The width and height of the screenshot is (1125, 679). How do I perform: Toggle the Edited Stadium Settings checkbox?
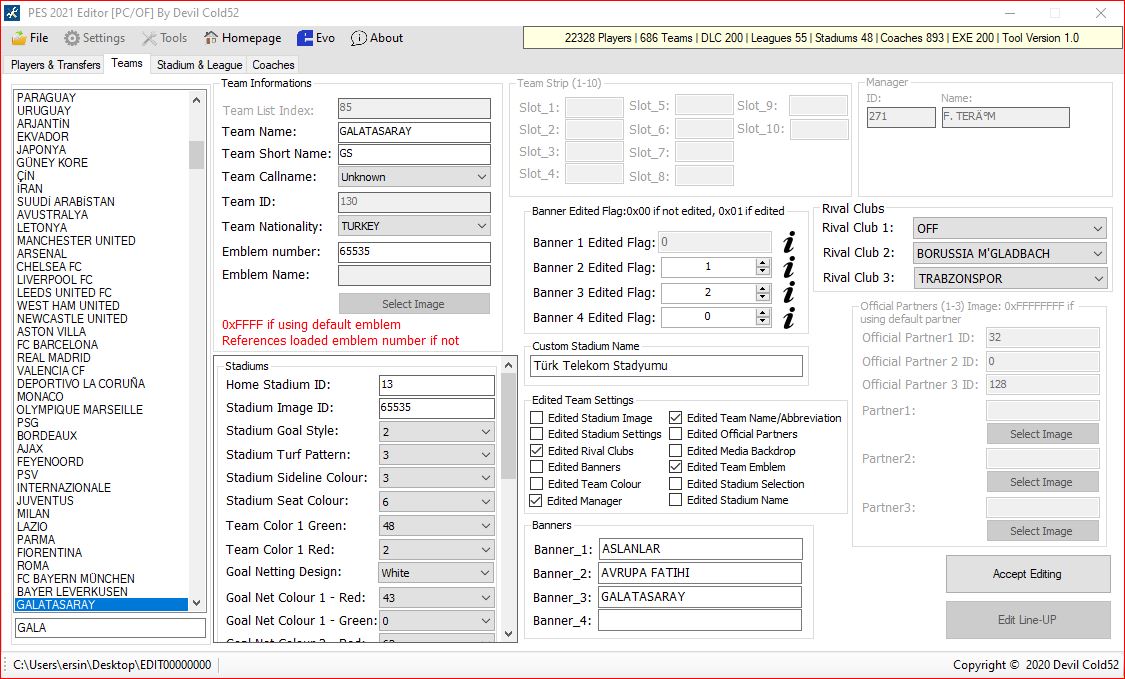tap(537, 434)
